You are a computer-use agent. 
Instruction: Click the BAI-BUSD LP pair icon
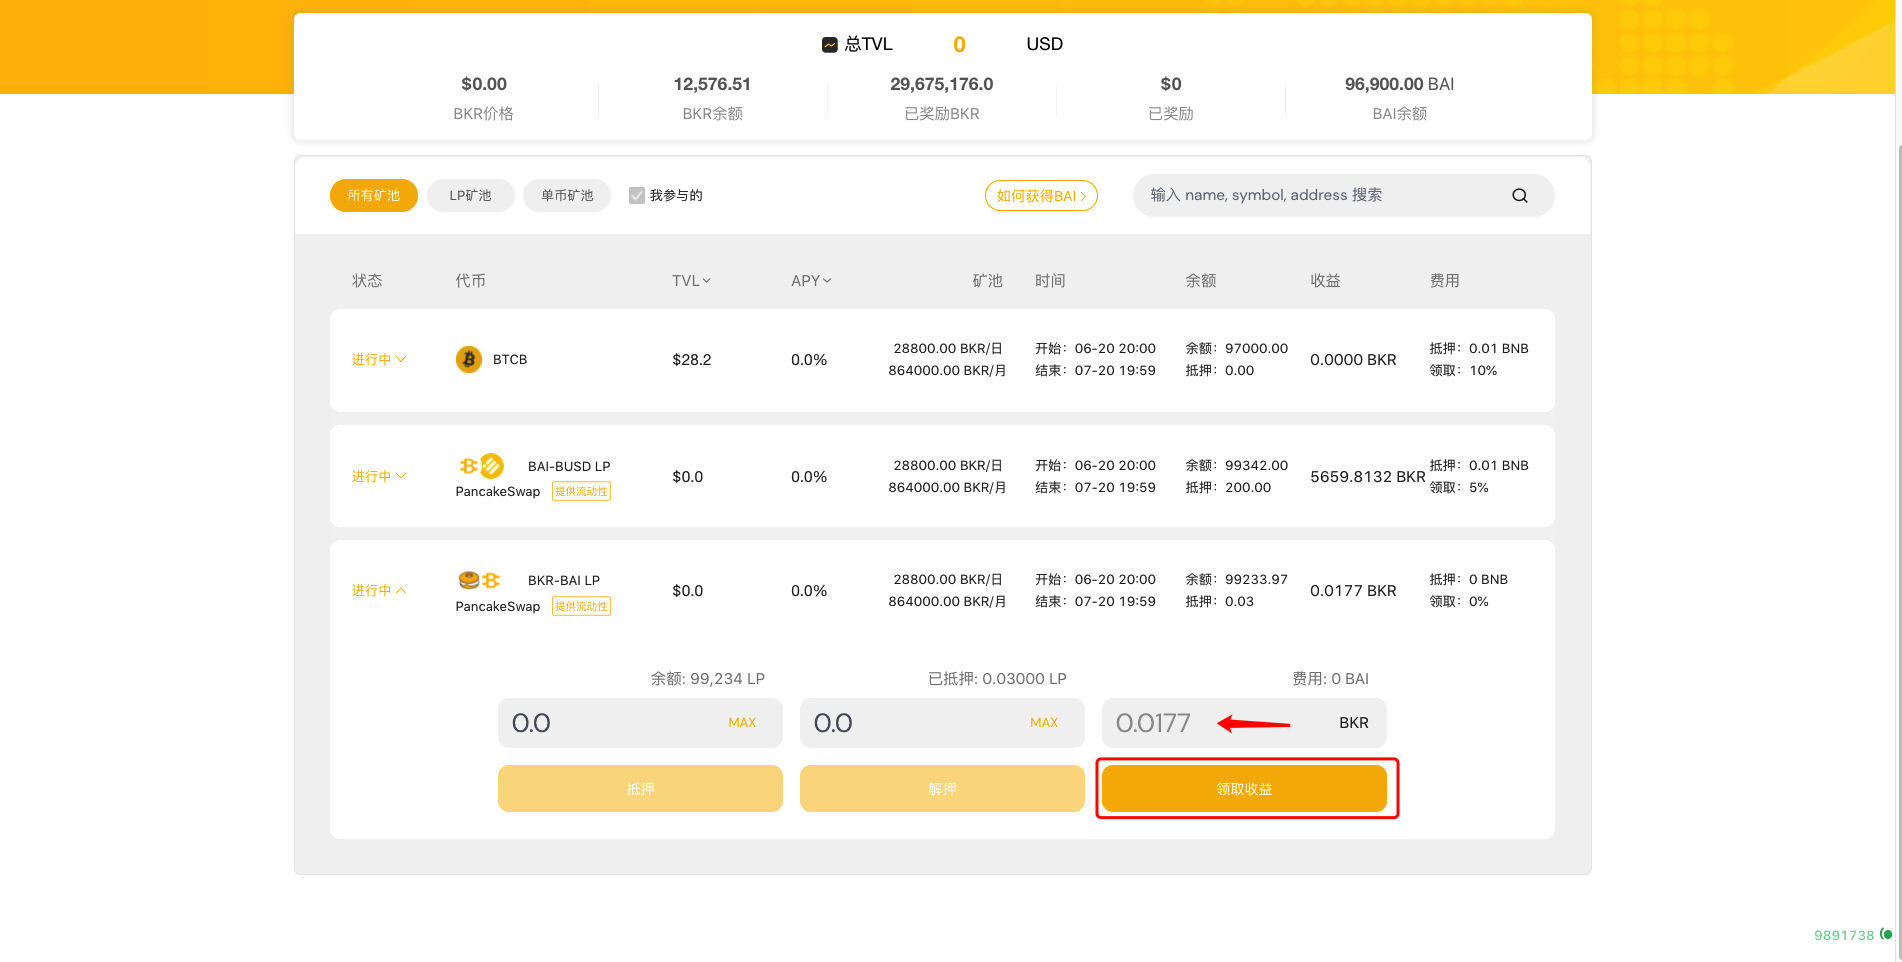(481, 466)
